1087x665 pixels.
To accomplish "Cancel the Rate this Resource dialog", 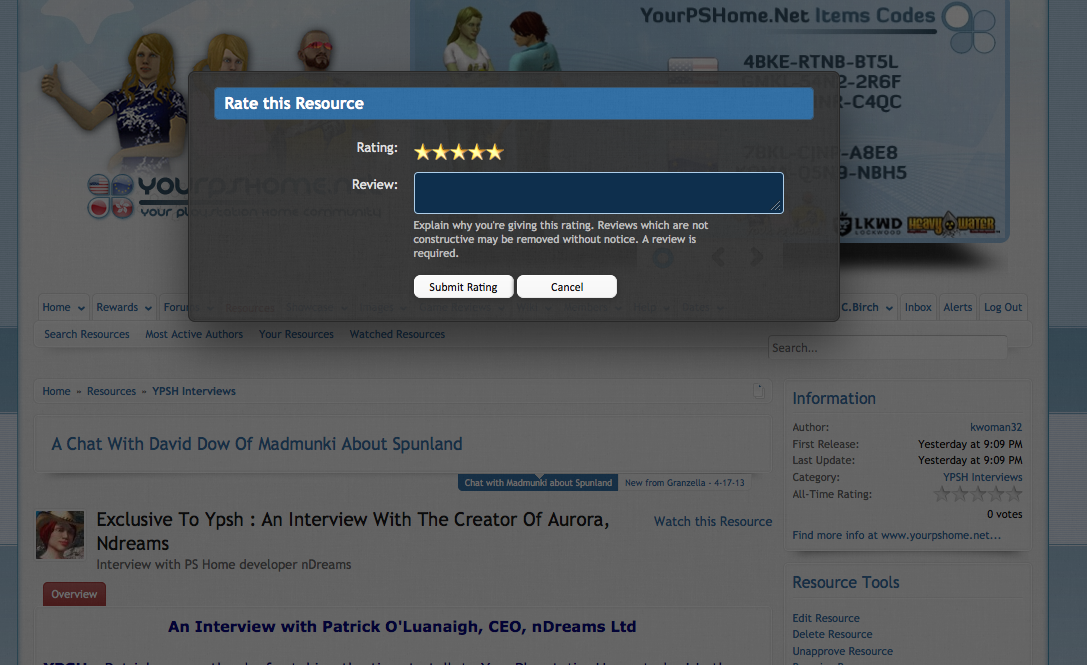I will 566,286.
